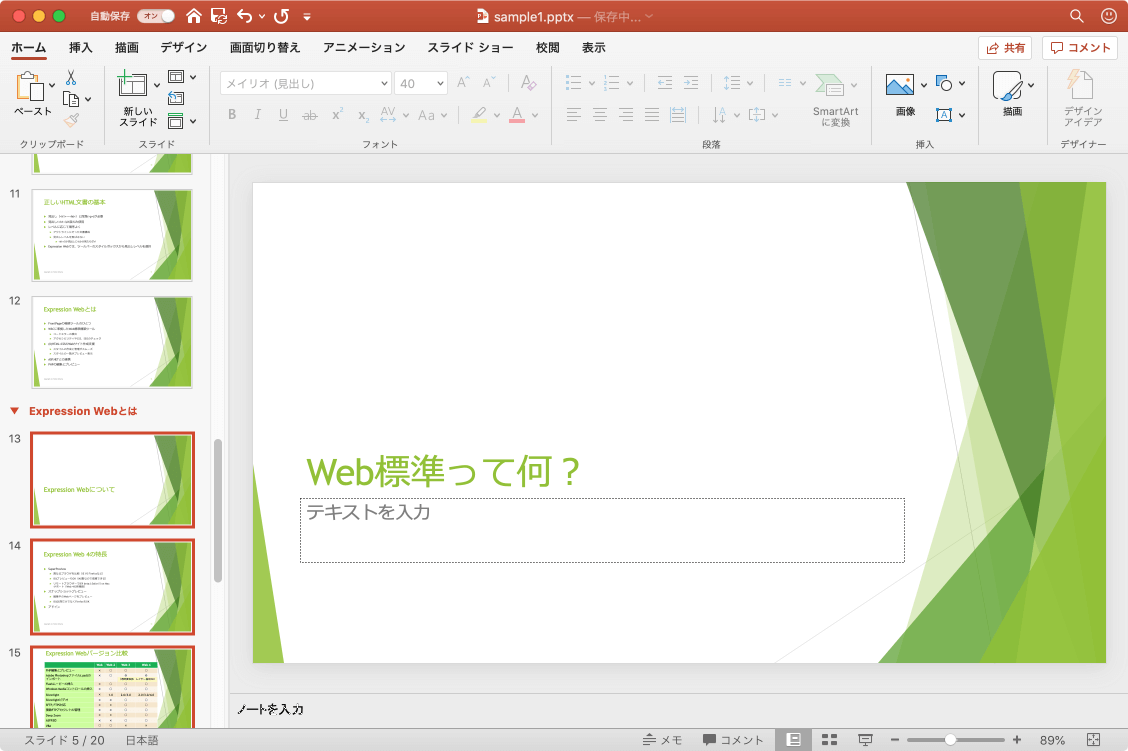Open the font size dropdown
1128x751 pixels.
point(440,83)
